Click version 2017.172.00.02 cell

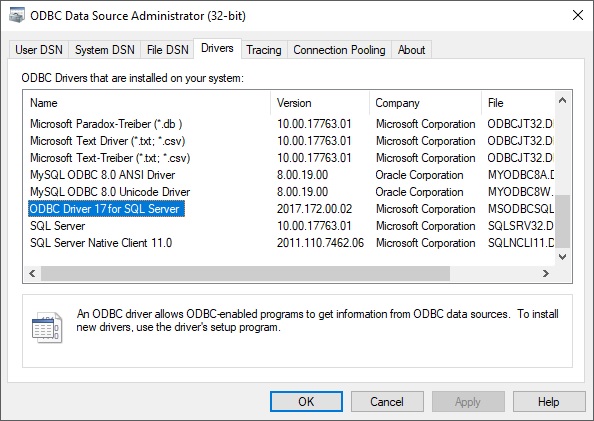click(x=314, y=209)
